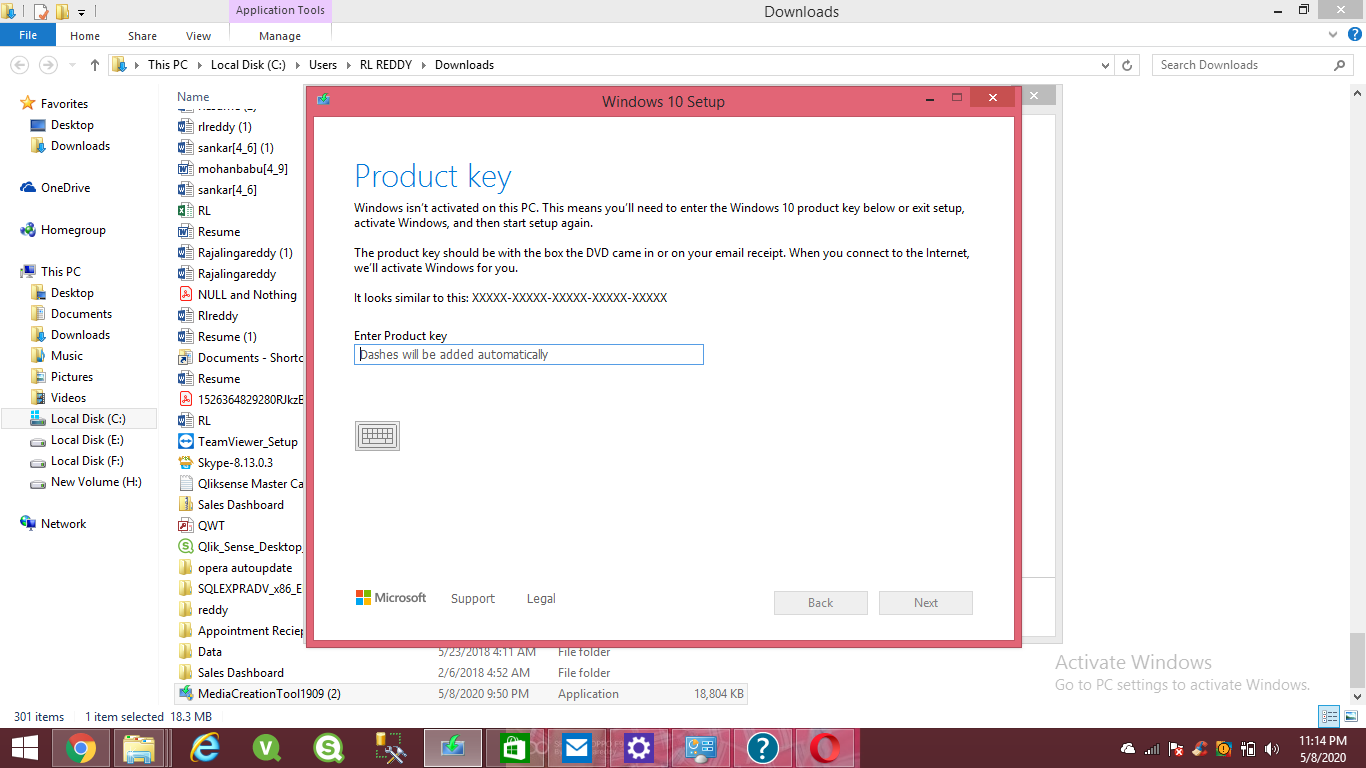
Task: Open Internet Explorer from taskbar
Action: coord(205,748)
